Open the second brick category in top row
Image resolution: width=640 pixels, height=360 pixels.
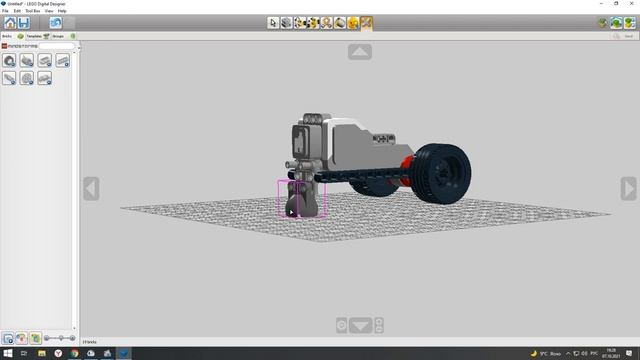pos(27,60)
